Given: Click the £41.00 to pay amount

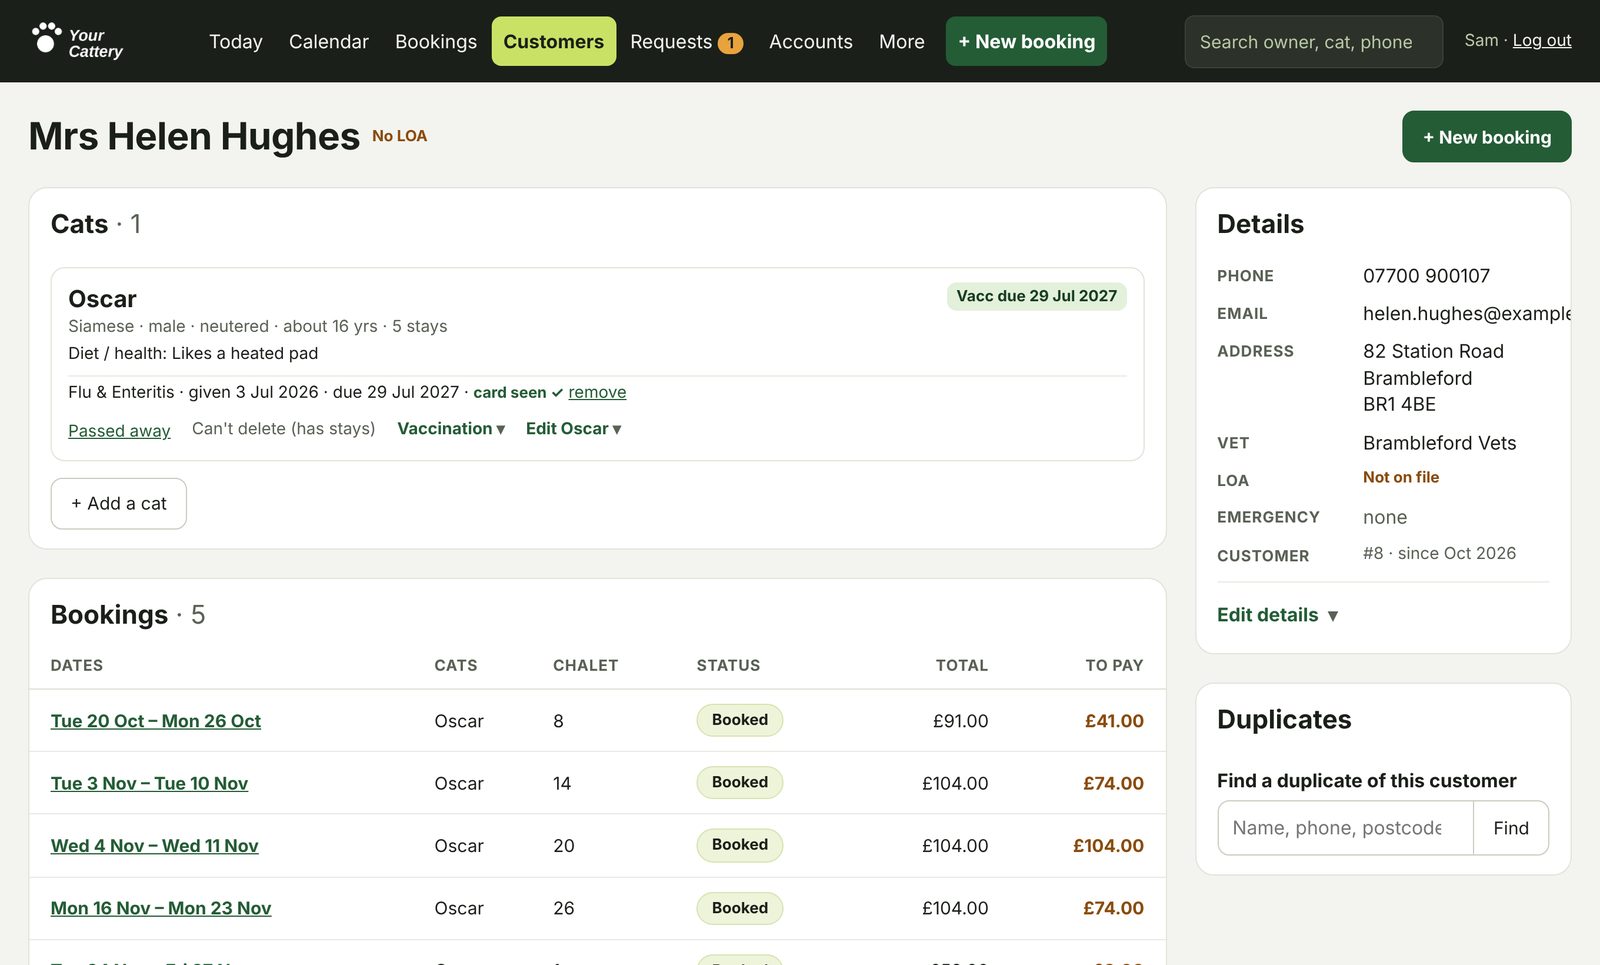Looking at the screenshot, I should coord(1114,721).
